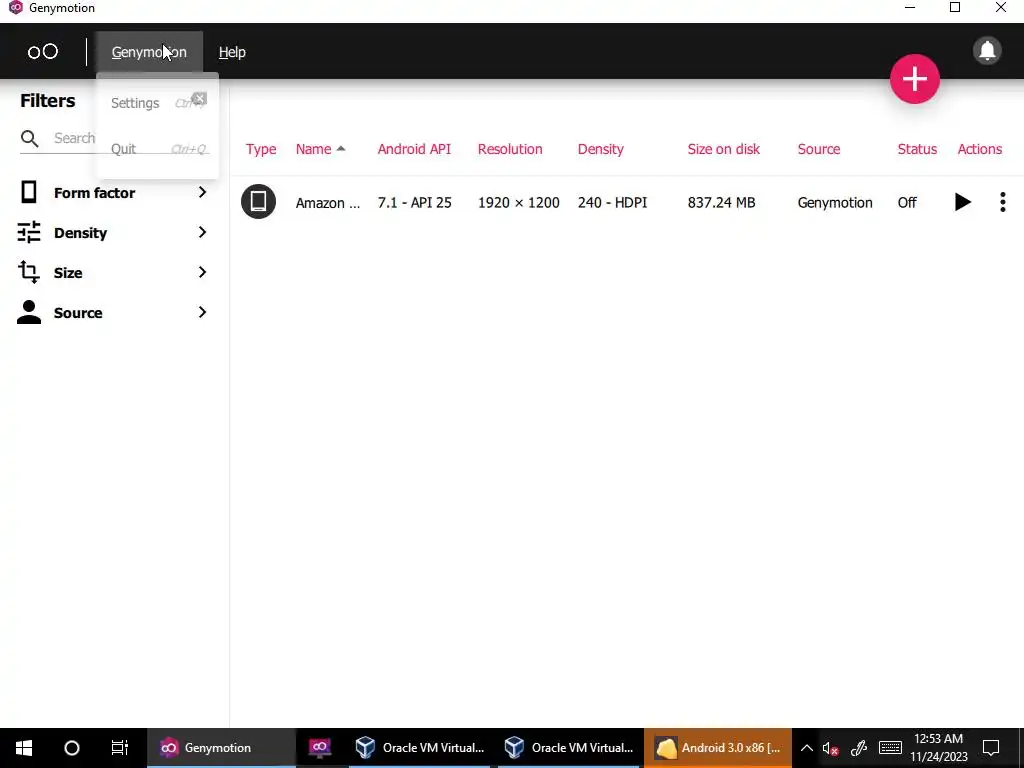The image size is (1024, 768).
Task: Click the Size crop icon
Action: (29, 272)
